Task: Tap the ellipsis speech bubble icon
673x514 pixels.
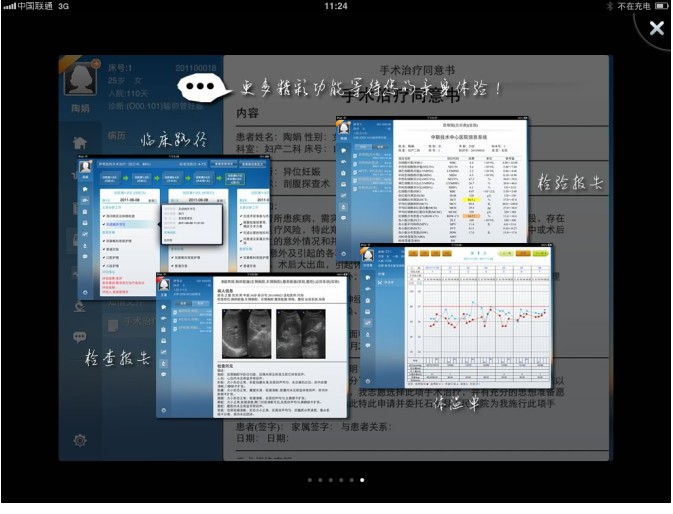Action: coord(203,88)
